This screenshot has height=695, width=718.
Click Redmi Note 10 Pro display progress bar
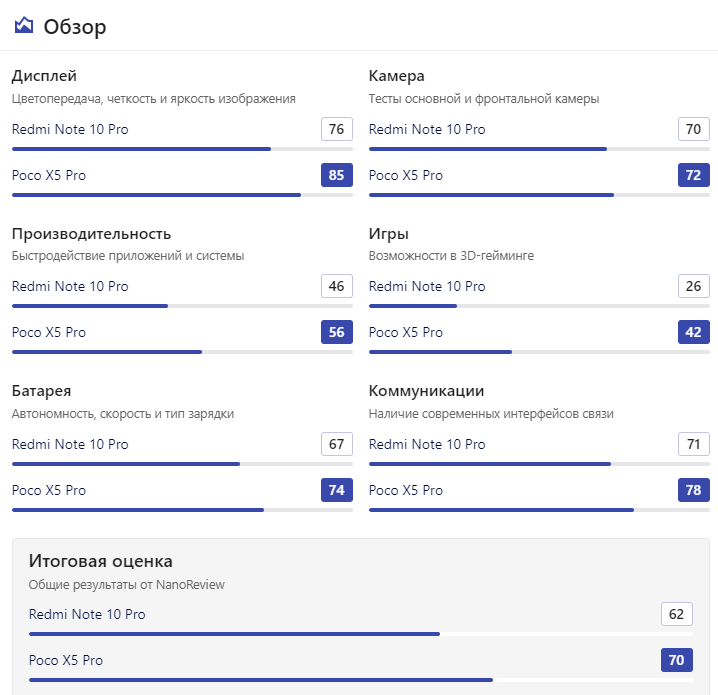tap(182, 149)
